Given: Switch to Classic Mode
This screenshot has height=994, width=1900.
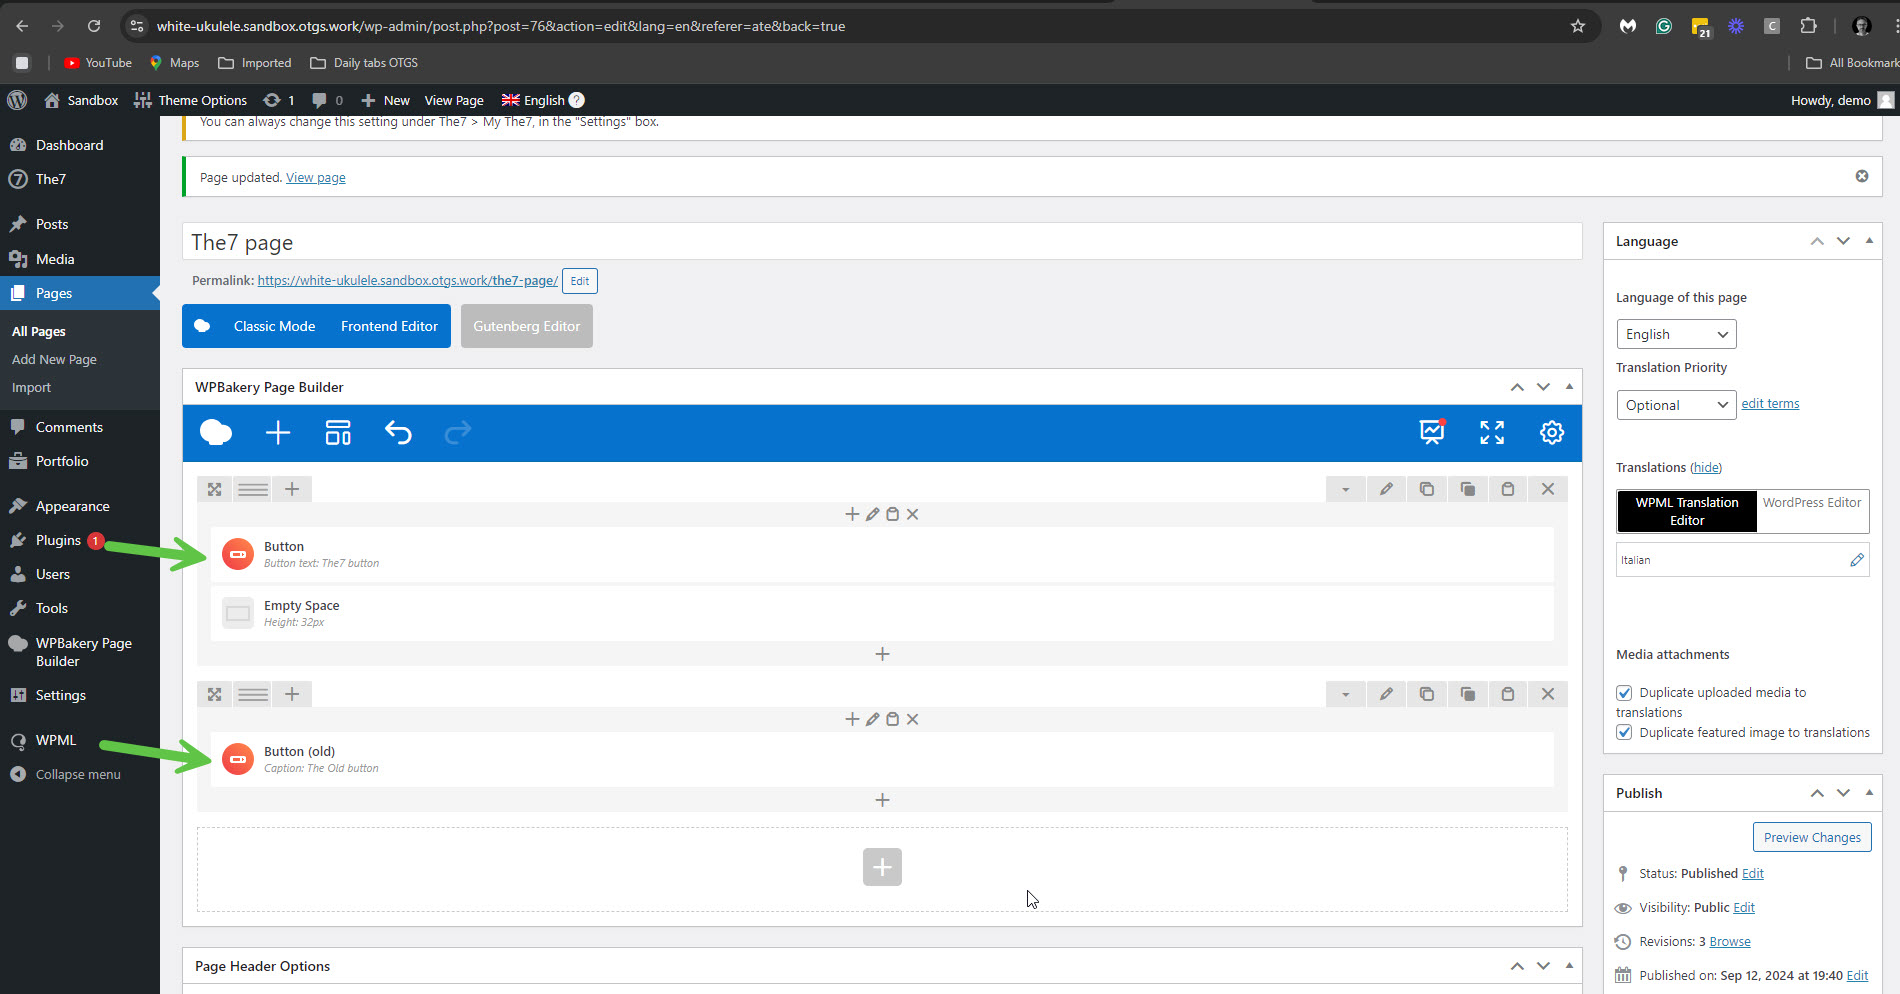Looking at the screenshot, I should click(274, 326).
